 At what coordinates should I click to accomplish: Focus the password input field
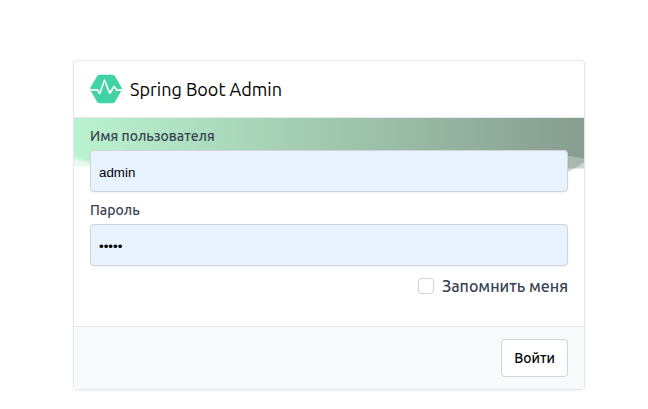point(328,245)
